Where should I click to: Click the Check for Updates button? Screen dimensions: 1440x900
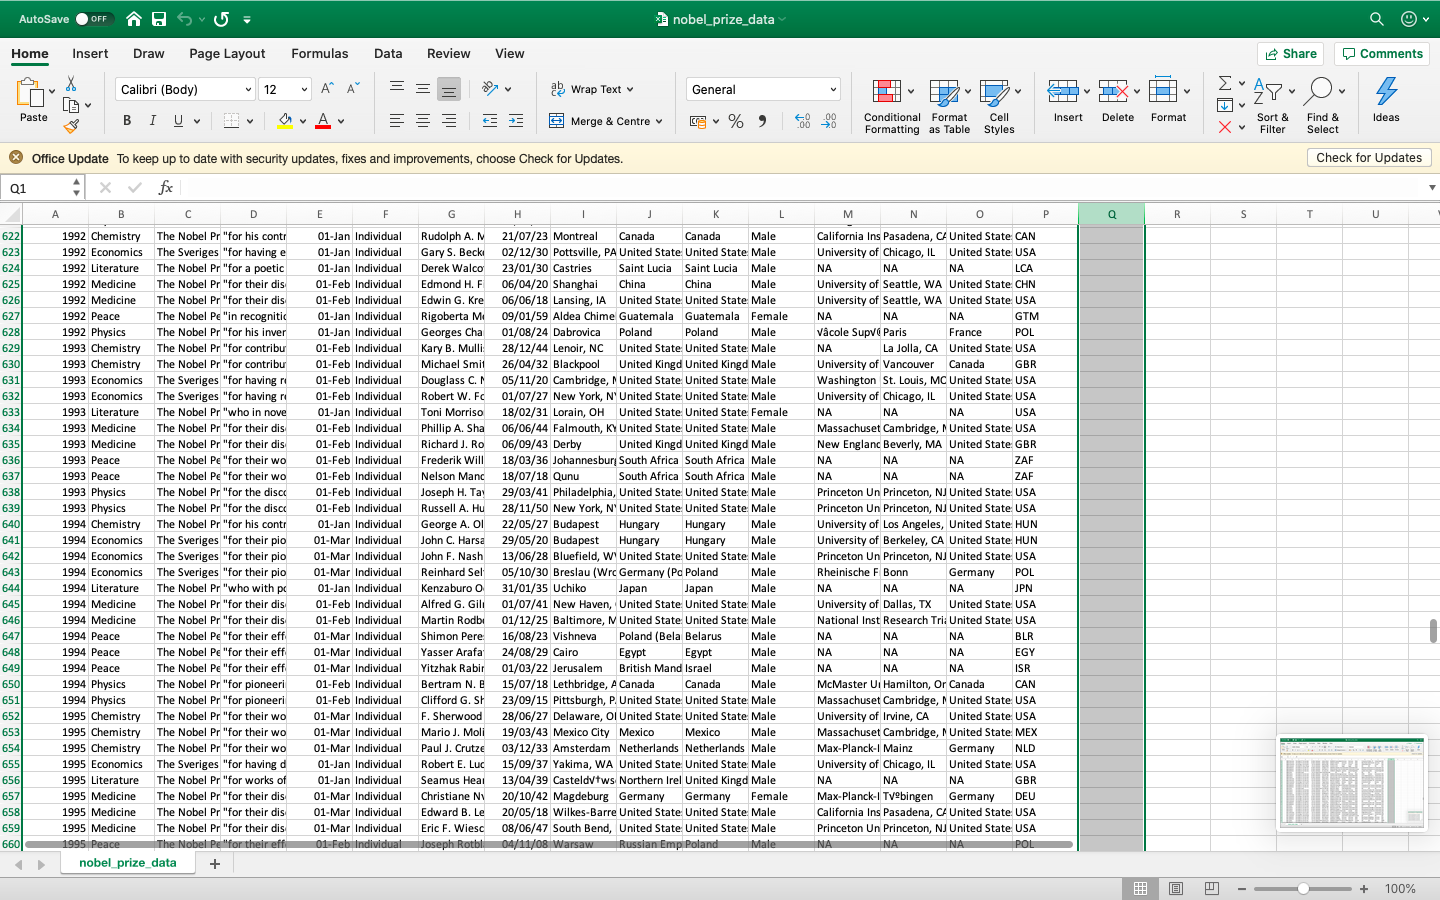point(1369,157)
